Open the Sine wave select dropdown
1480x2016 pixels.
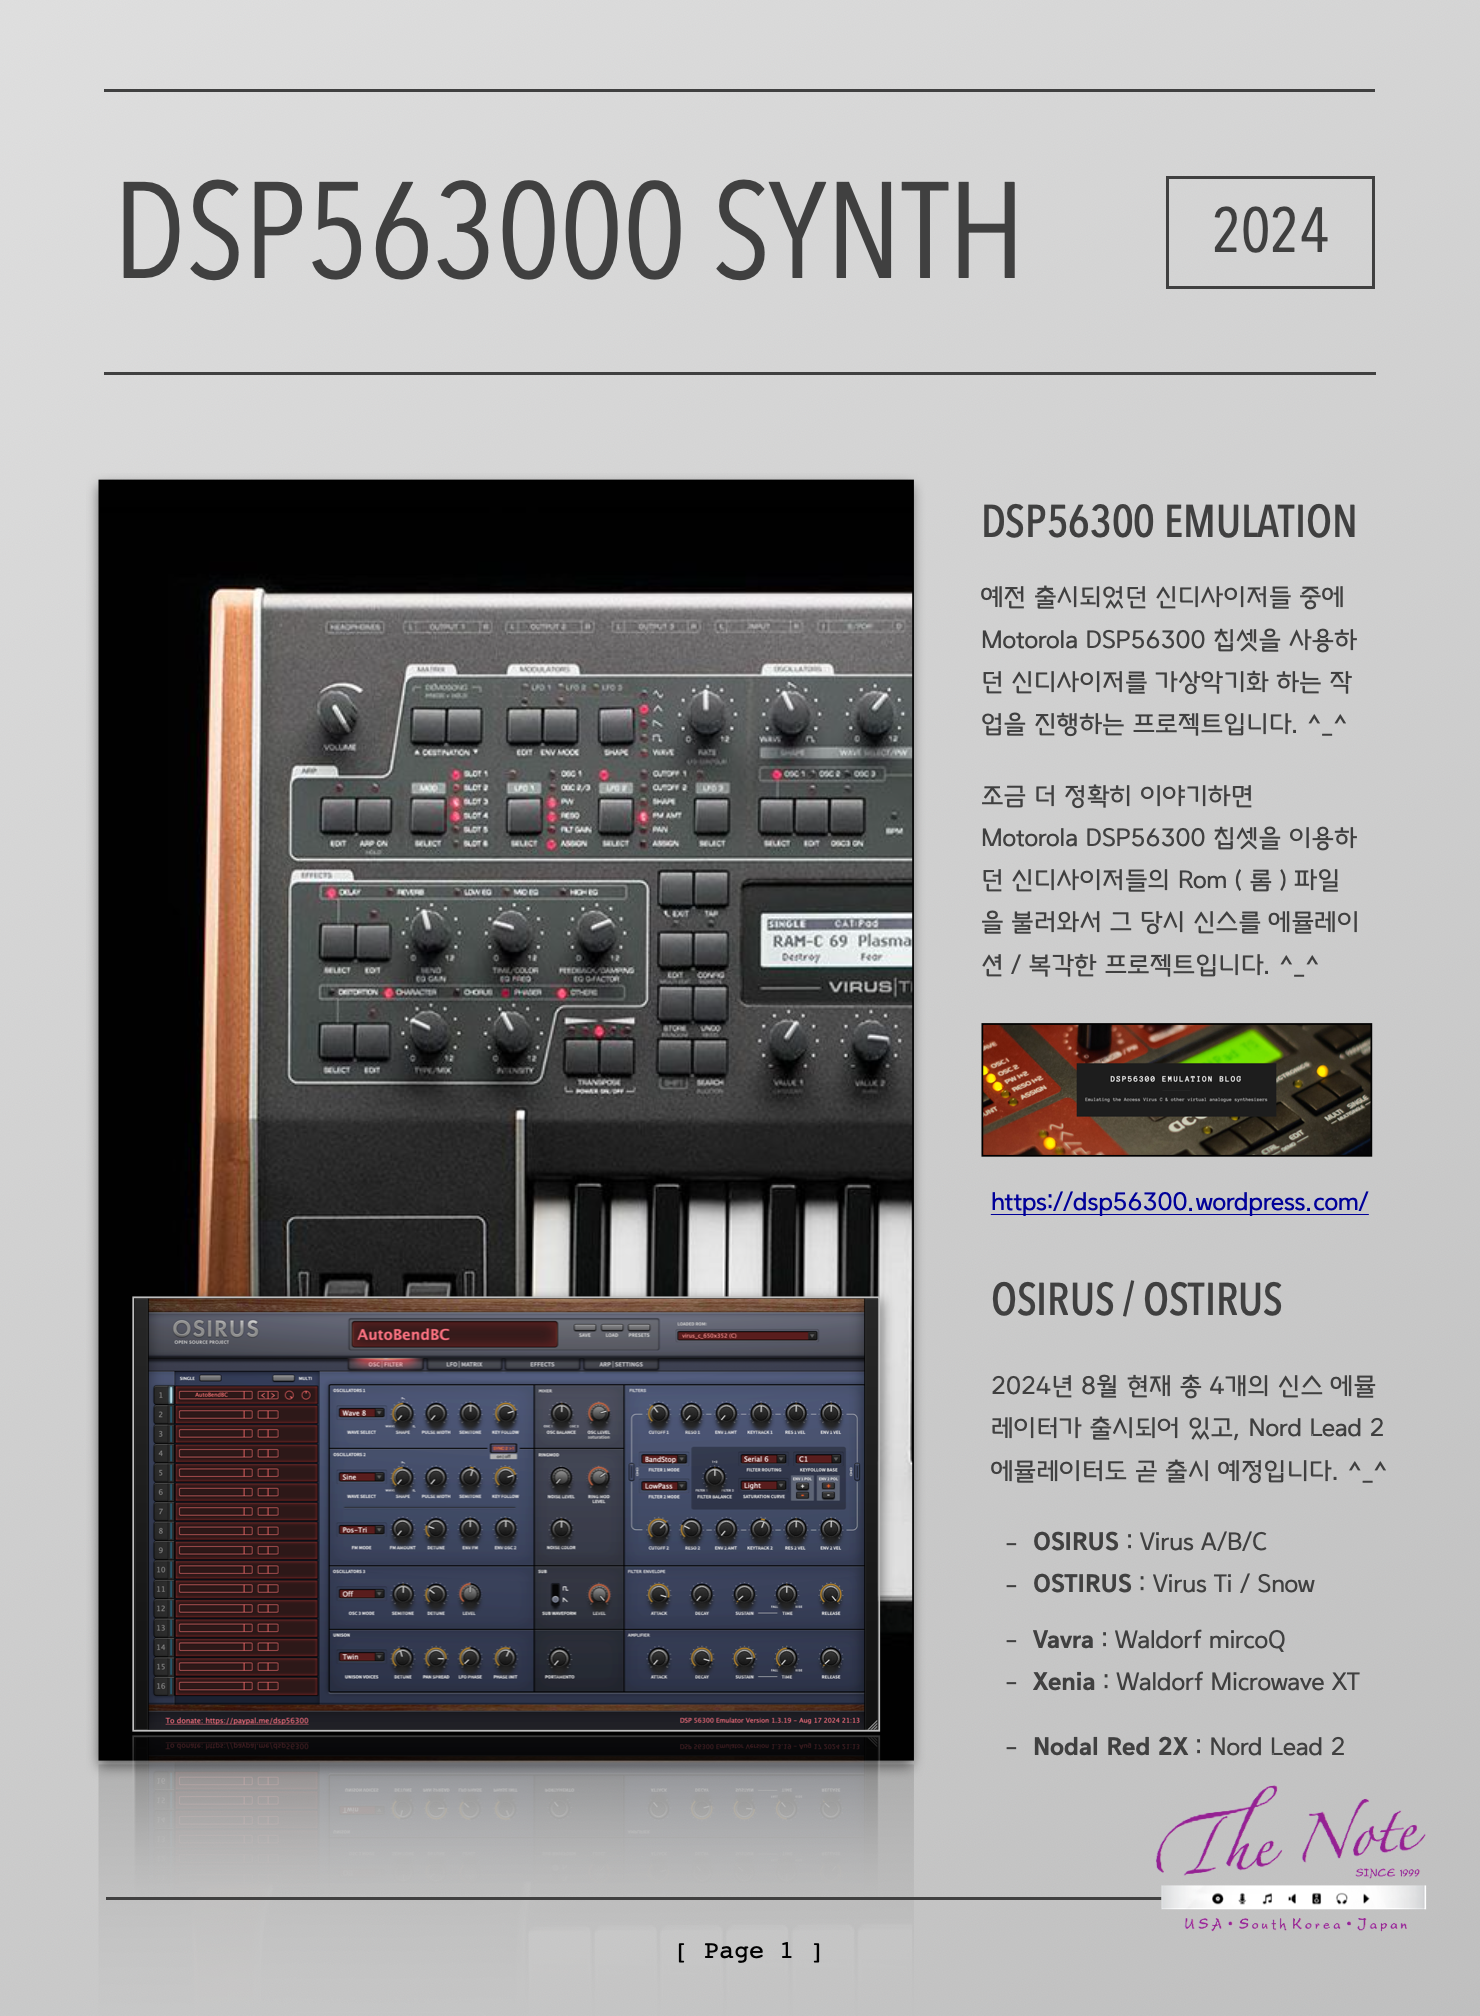(361, 1477)
